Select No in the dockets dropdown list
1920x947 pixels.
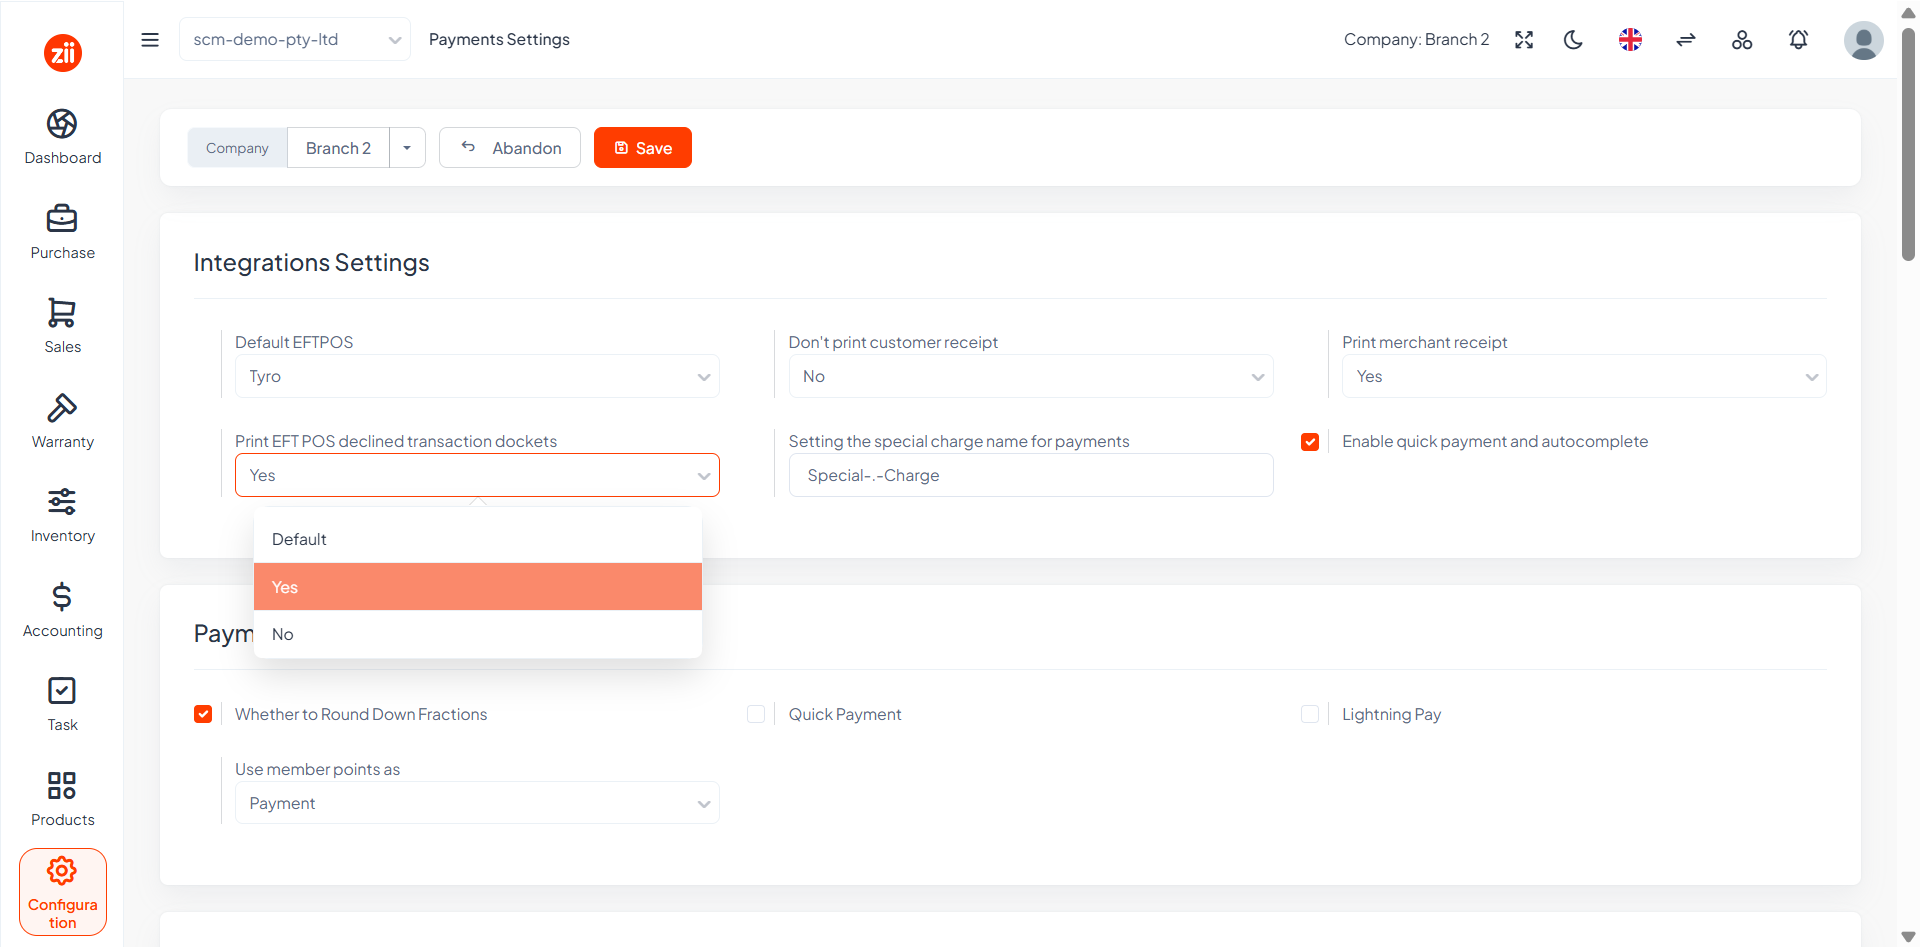(478, 634)
